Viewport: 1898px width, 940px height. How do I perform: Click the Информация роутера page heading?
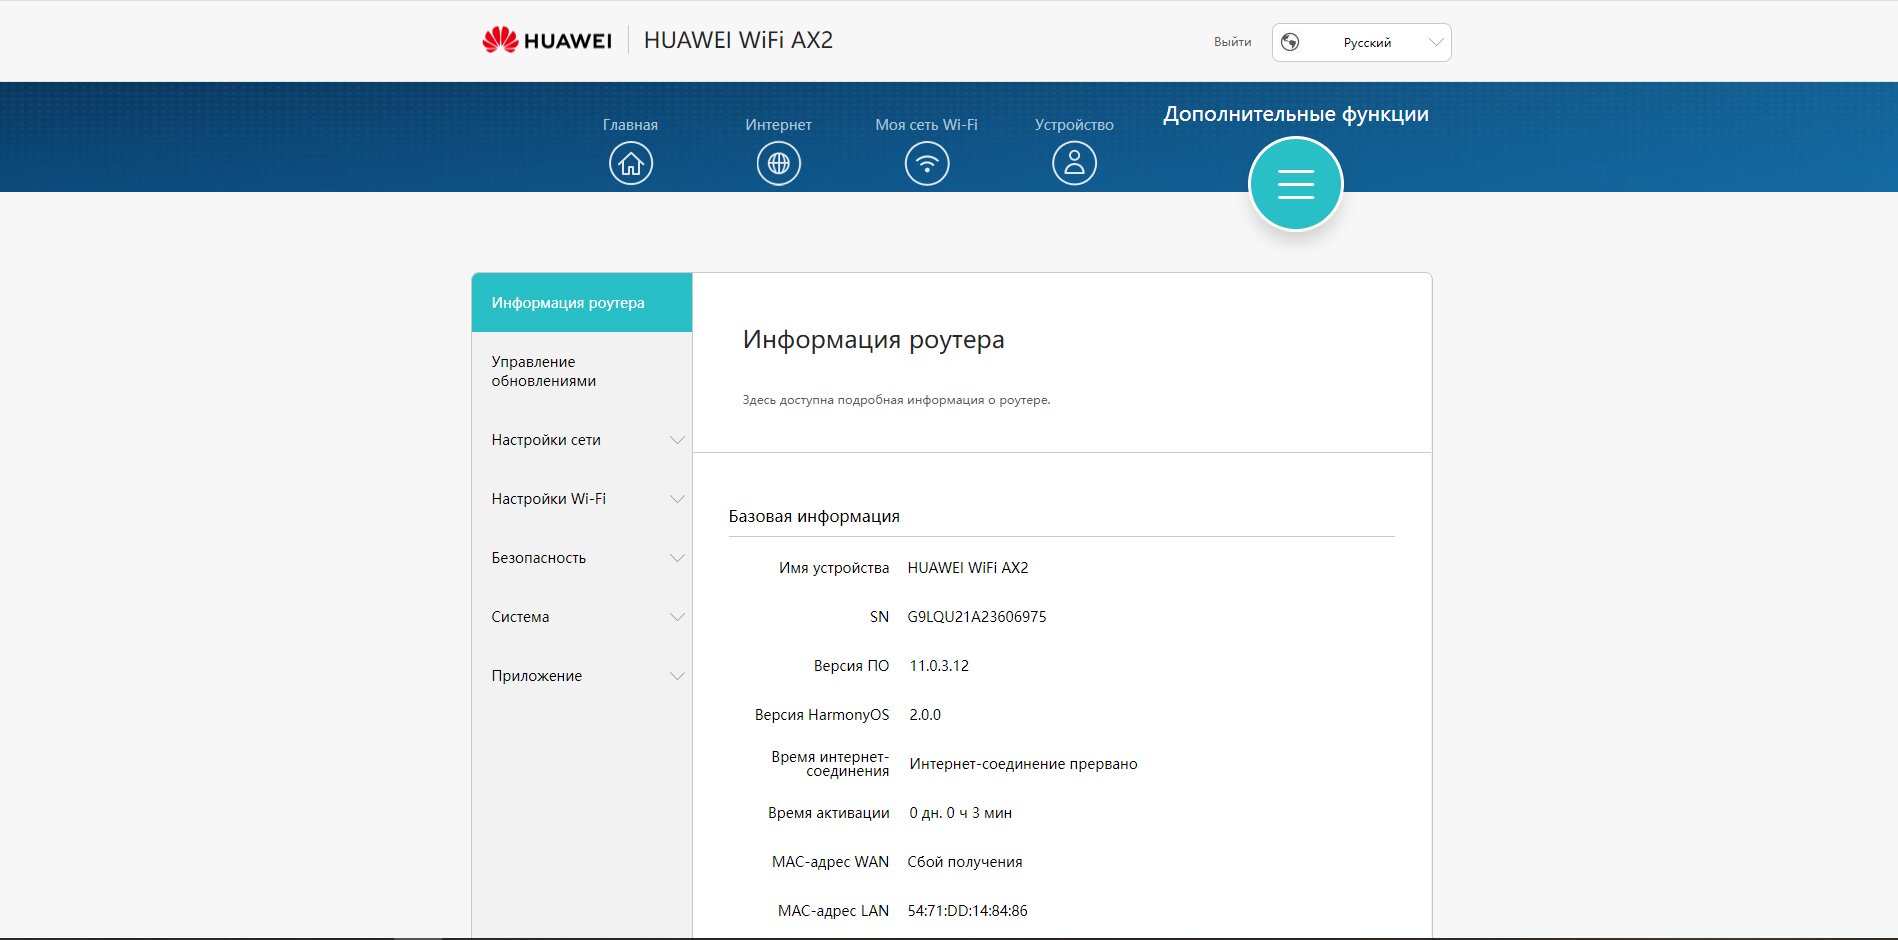click(873, 340)
